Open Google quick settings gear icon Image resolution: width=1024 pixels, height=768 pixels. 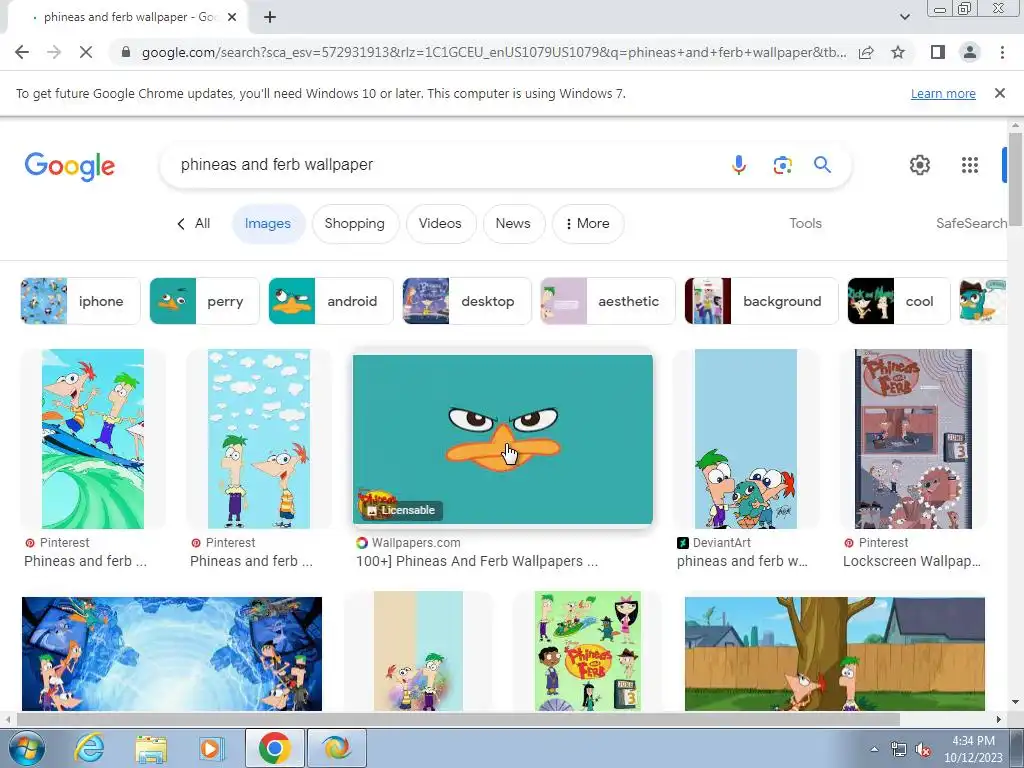coord(920,165)
